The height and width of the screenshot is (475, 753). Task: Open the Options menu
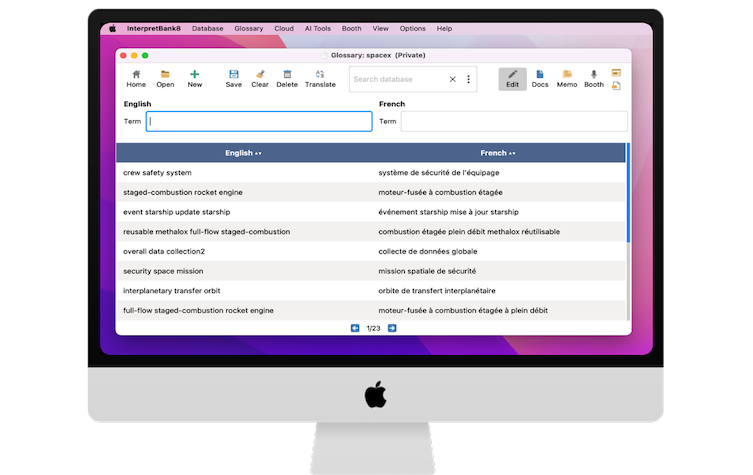[x=413, y=28]
